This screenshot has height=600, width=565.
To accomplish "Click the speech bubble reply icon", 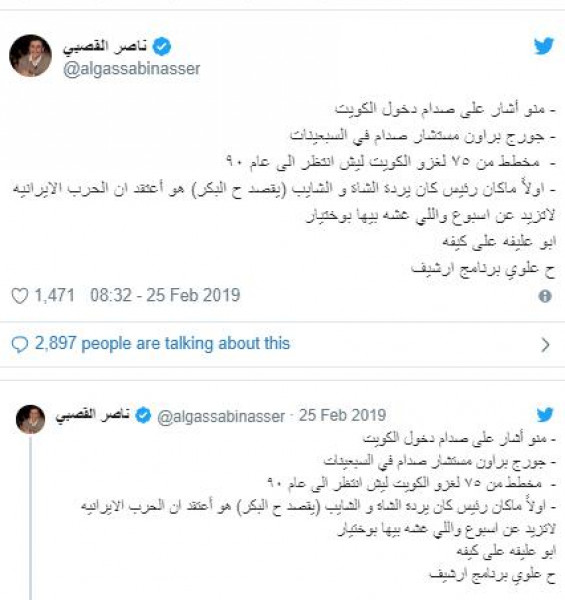I will [20, 344].
